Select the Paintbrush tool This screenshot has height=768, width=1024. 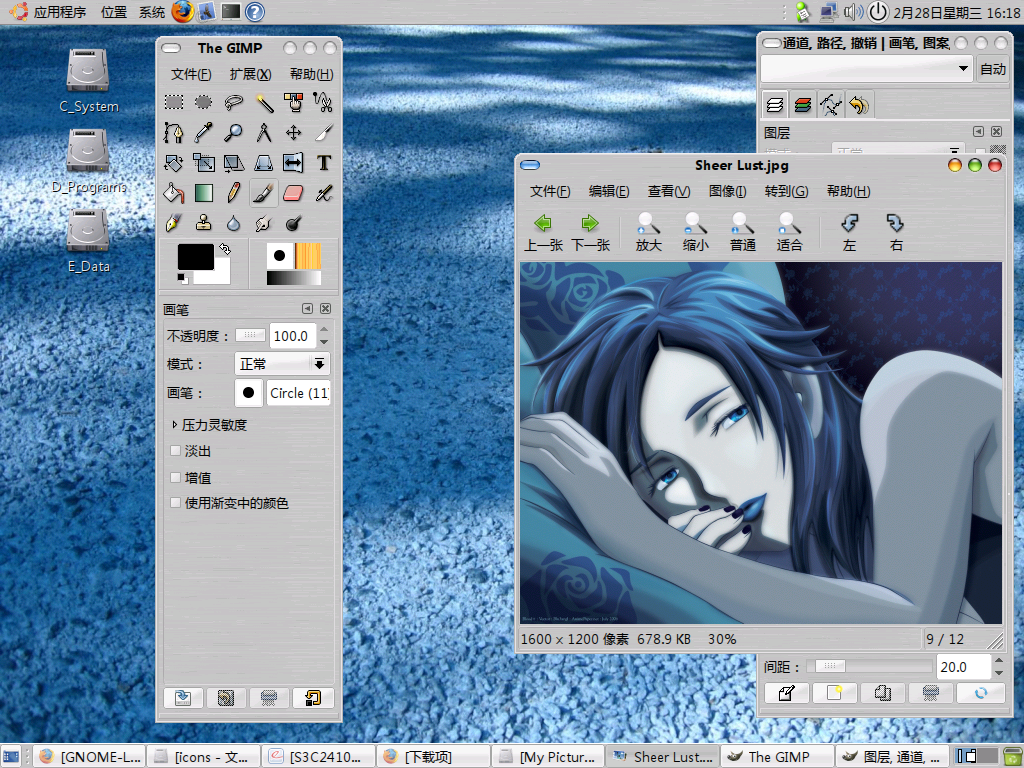coord(264,193)
